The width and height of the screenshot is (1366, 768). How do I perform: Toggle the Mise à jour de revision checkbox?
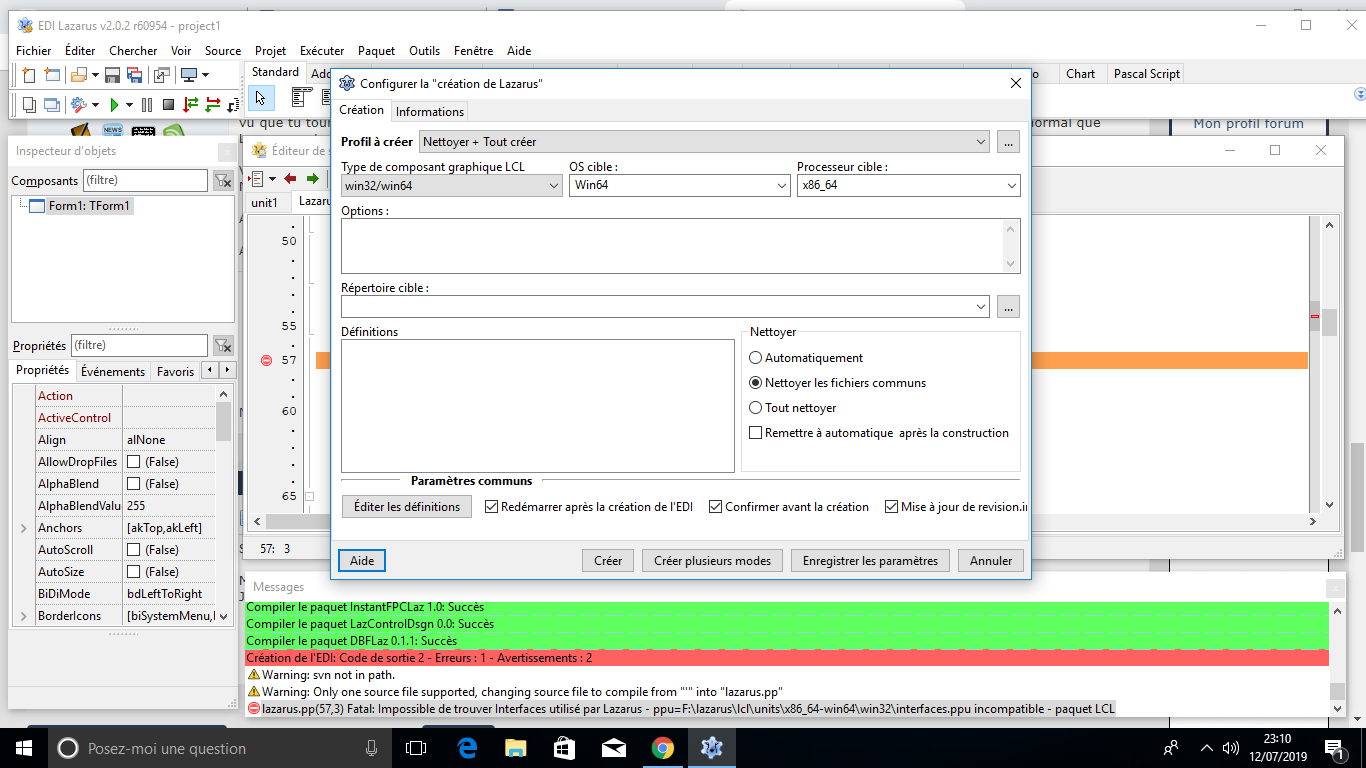891,507
